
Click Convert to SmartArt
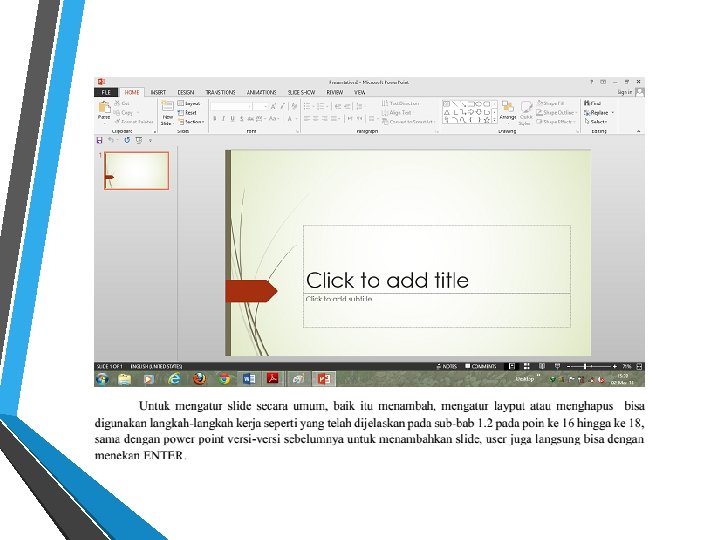click(408, 122)
